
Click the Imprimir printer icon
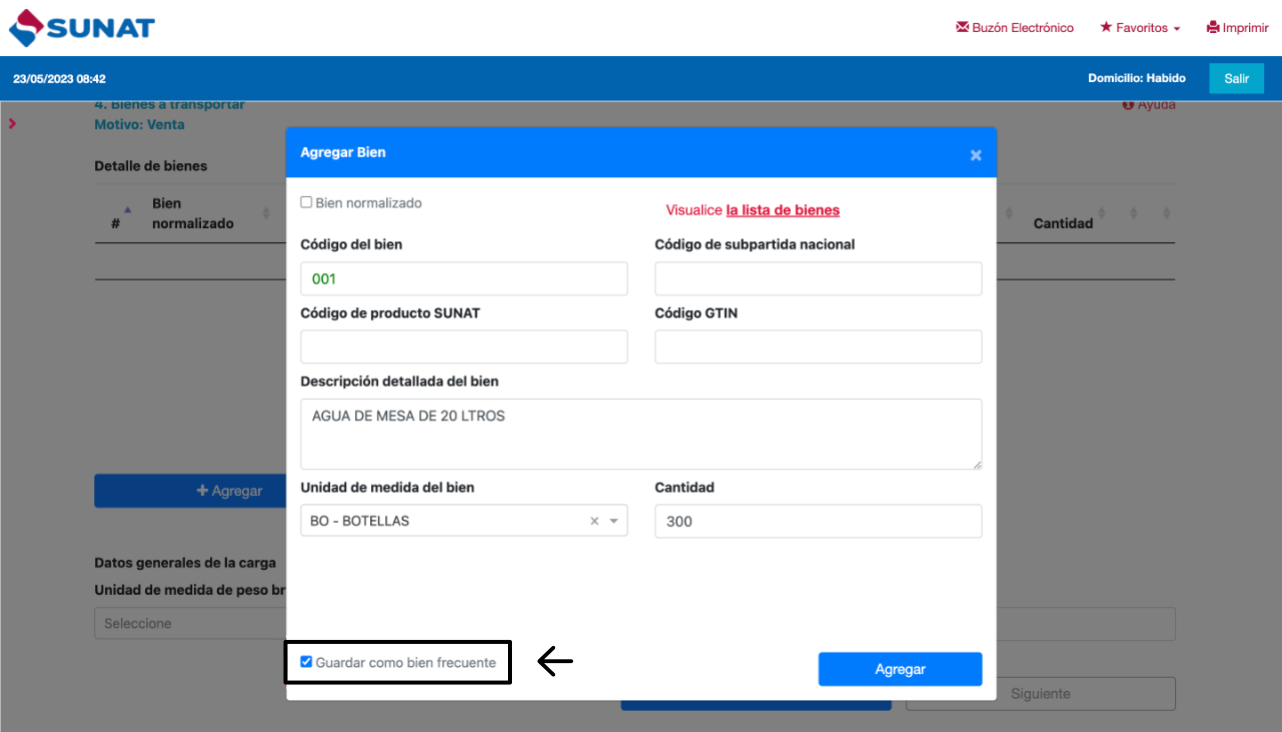pos(1213,28)
